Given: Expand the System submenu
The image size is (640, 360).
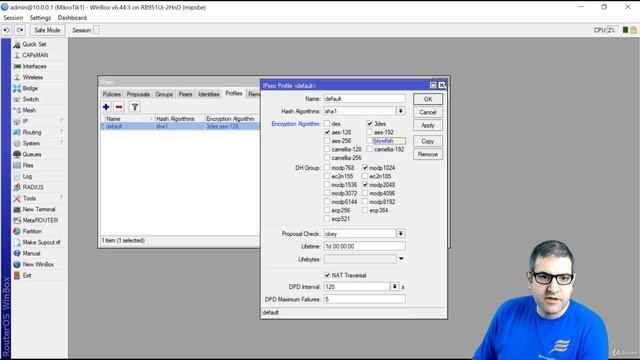Looking at the screenshot, I should [x=31, y=143].
